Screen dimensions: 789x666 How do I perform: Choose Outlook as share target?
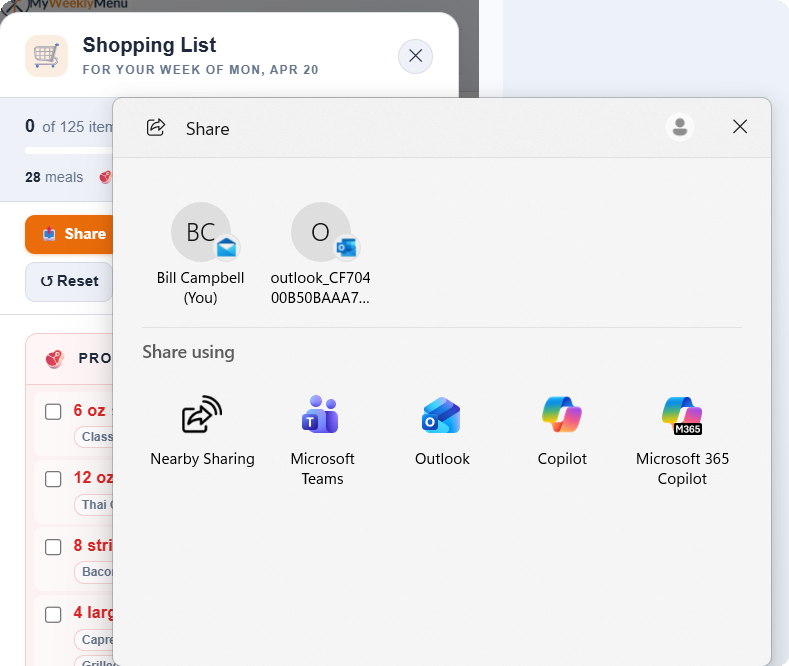pyautogui.click(x=442, y=415)
